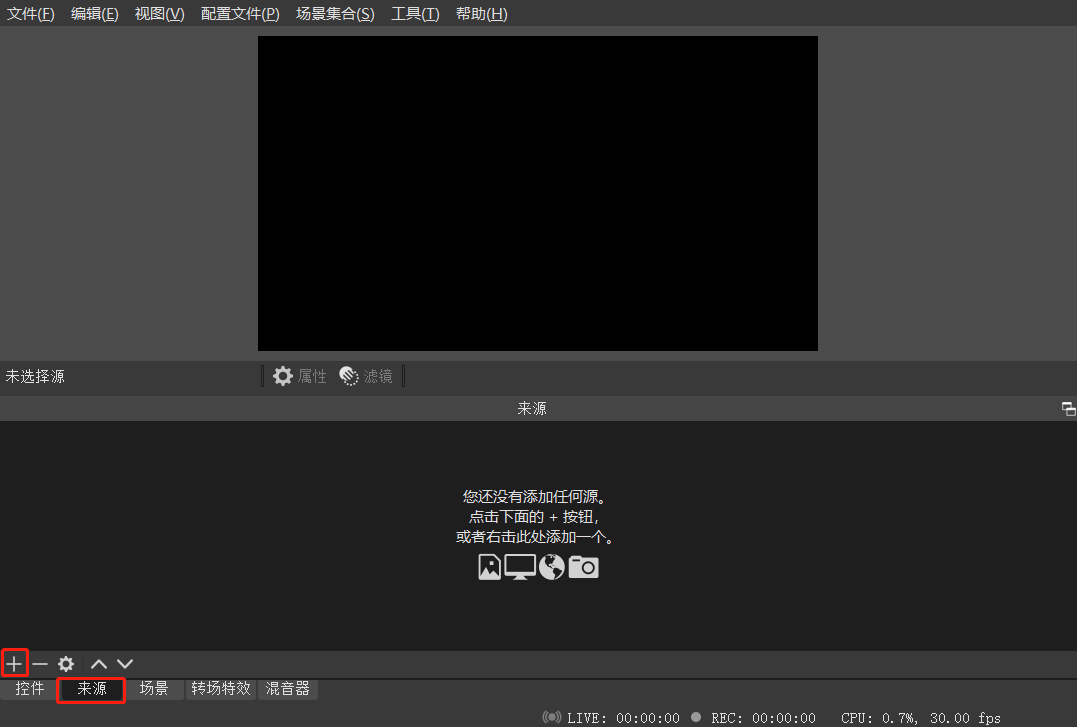Open the 文件(F) menu
This screenshot has height=727, width=1077.
(30, 14)
